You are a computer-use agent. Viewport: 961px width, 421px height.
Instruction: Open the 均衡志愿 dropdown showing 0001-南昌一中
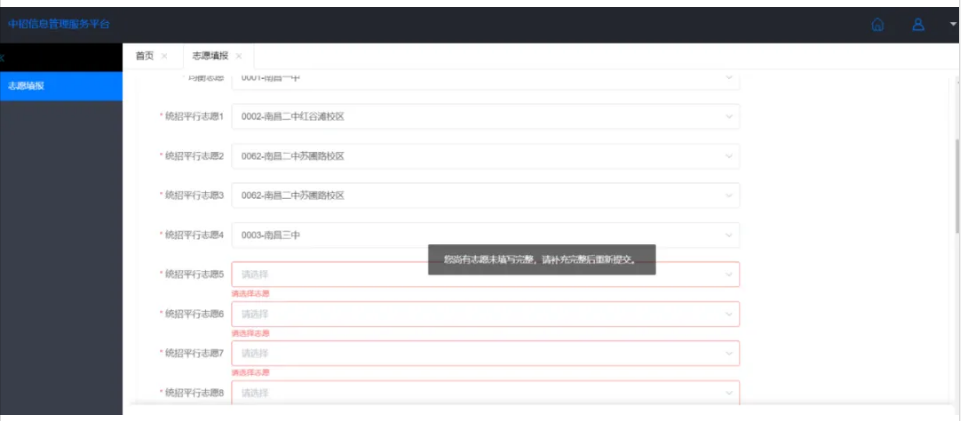click(485, 80)
